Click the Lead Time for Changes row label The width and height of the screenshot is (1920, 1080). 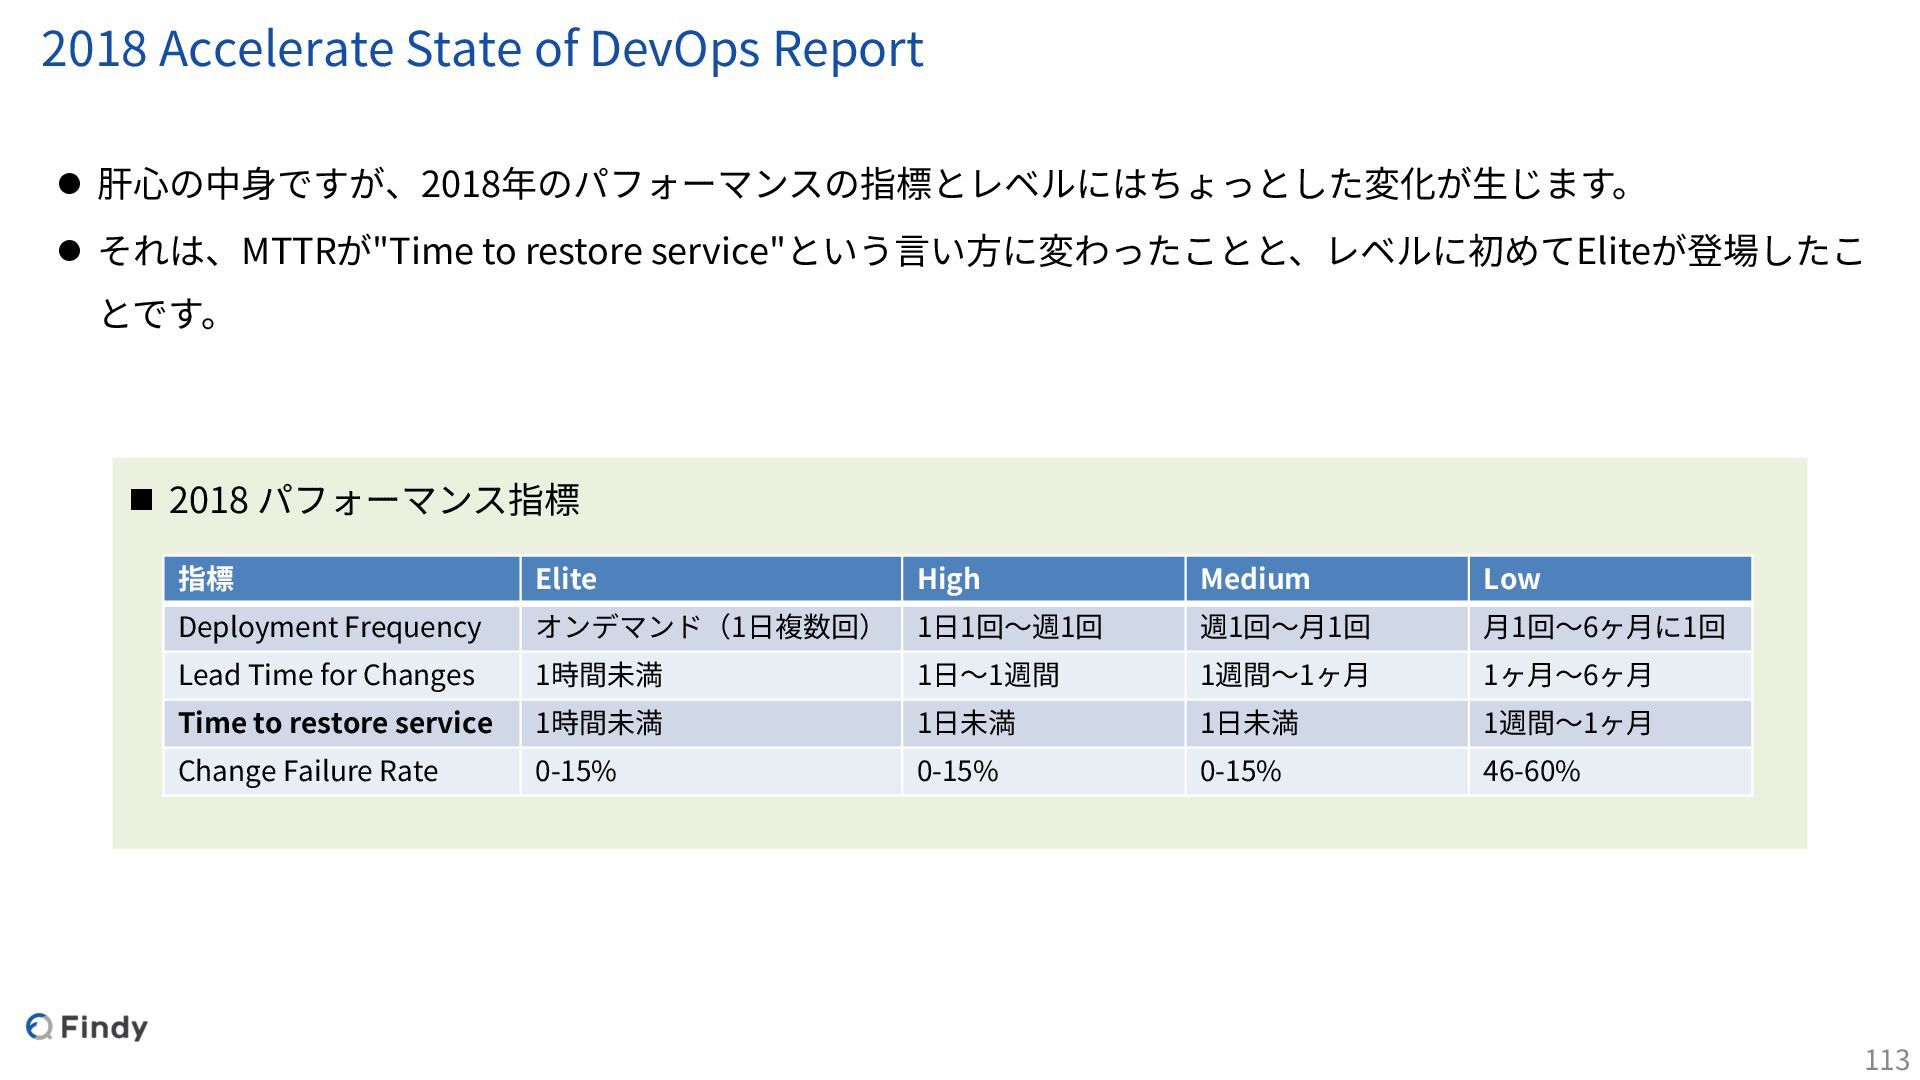[x=326, y=675]
